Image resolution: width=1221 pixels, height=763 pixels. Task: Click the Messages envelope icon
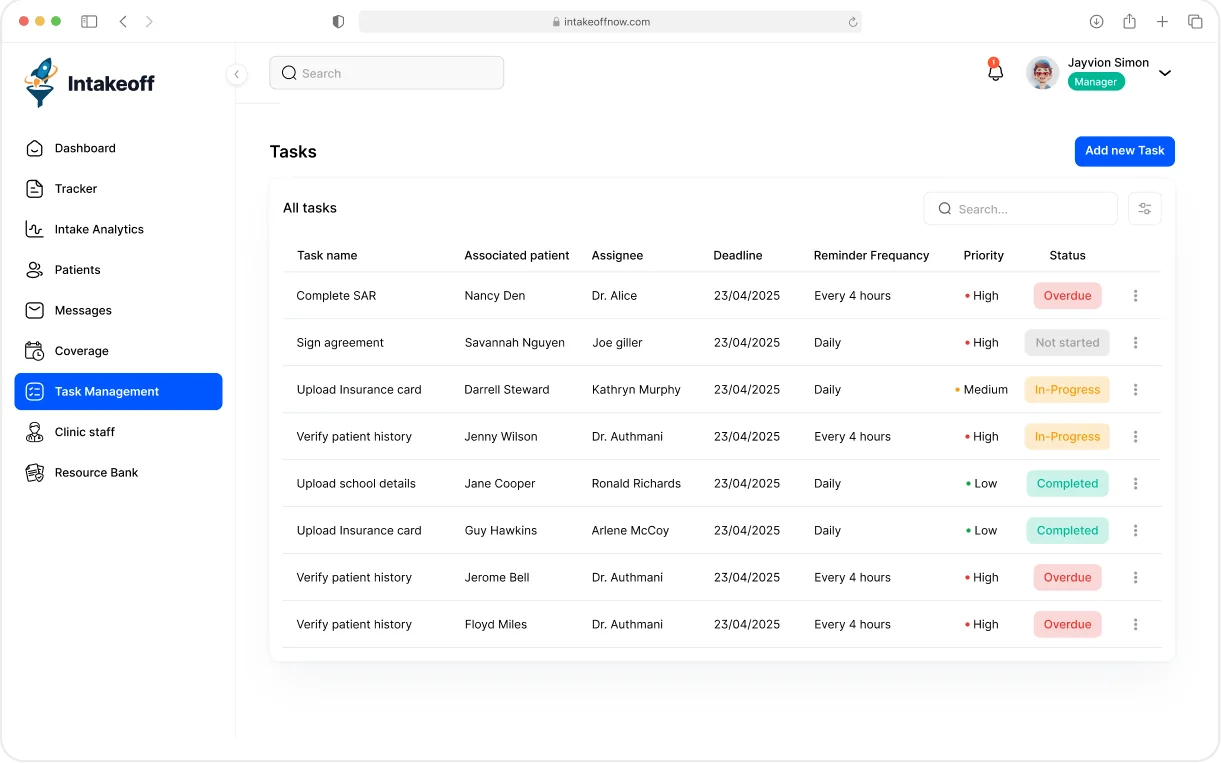(x=35, y=310)
